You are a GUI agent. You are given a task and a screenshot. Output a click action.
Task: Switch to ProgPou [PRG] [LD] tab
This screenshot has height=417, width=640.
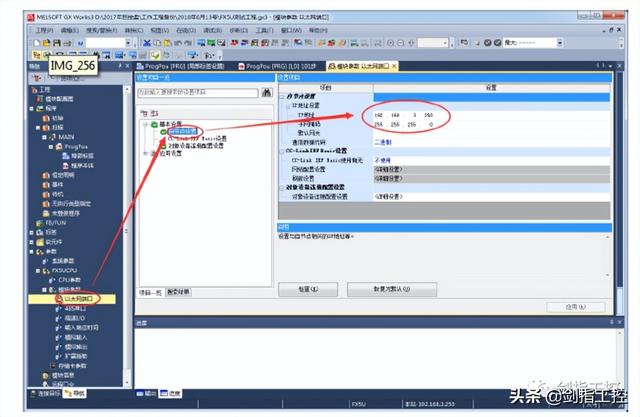coord(281,66)
